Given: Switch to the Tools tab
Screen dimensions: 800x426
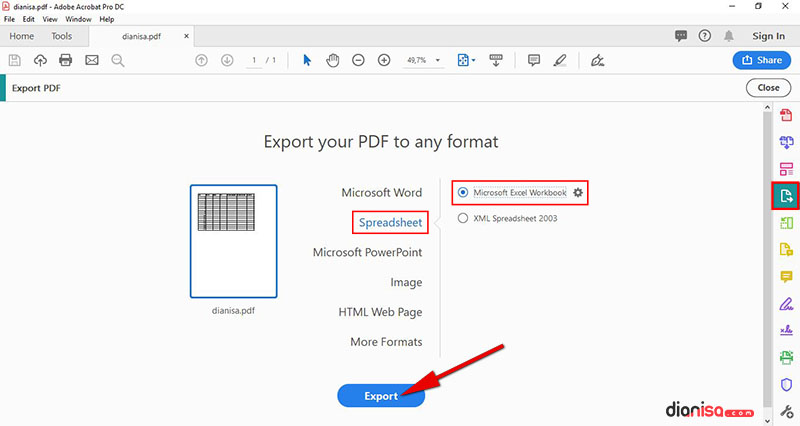Looking at the screenshot, I should 61,36.
